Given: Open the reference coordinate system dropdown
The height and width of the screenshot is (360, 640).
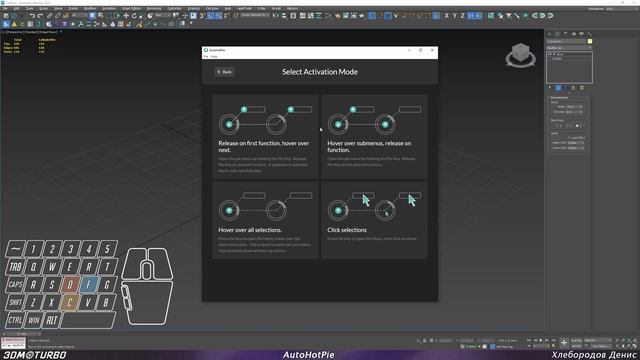Looking at the screenshot, I should (163, 16).
